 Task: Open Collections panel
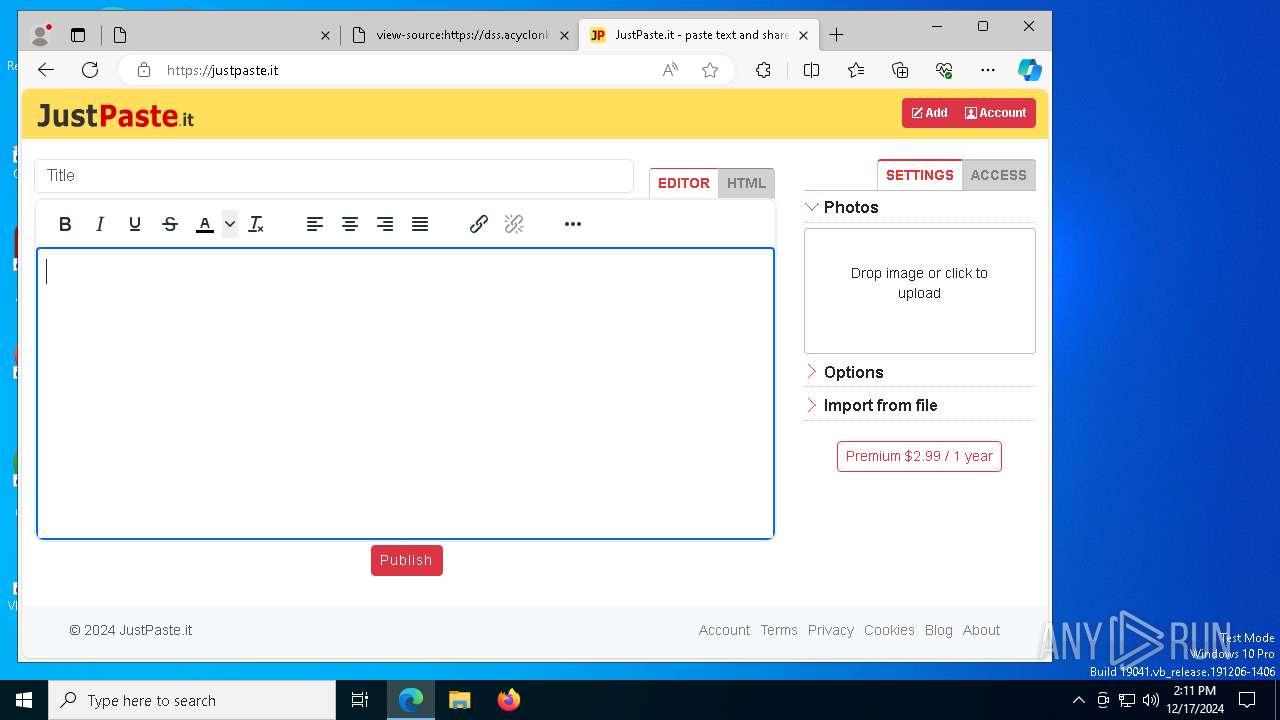tap(900, 70)
